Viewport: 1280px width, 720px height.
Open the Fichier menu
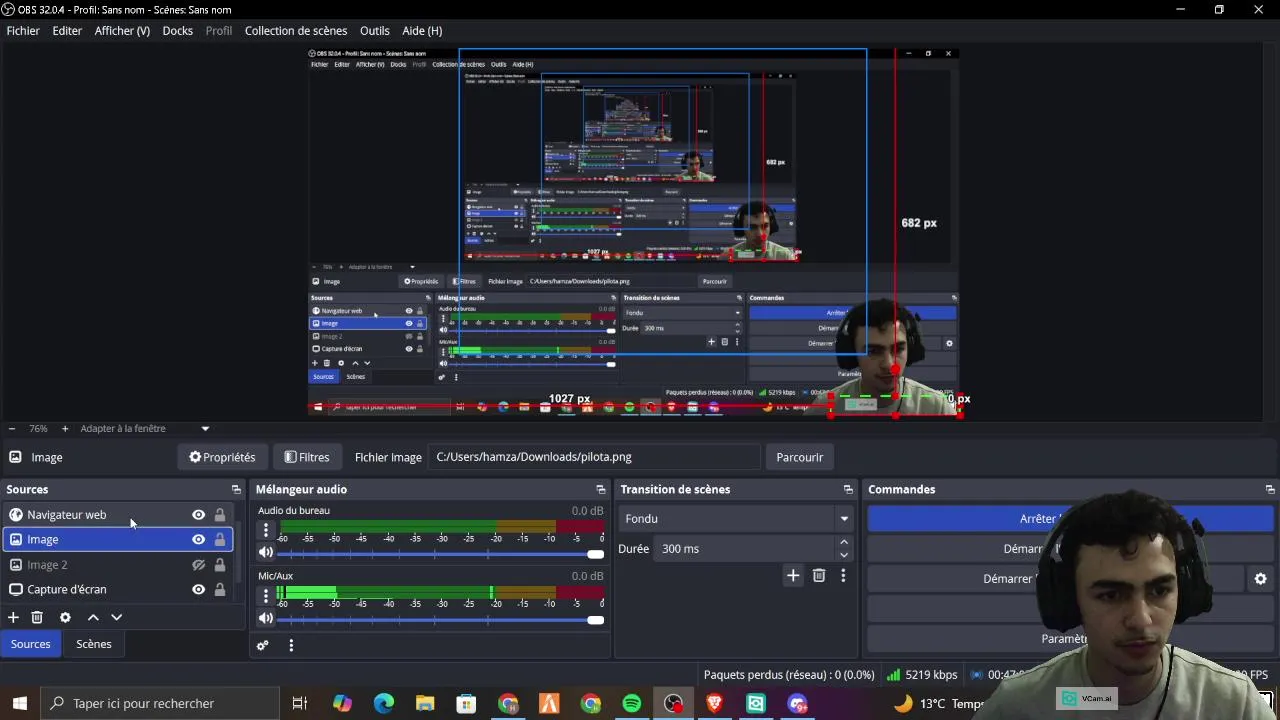(x=23, y=31)
